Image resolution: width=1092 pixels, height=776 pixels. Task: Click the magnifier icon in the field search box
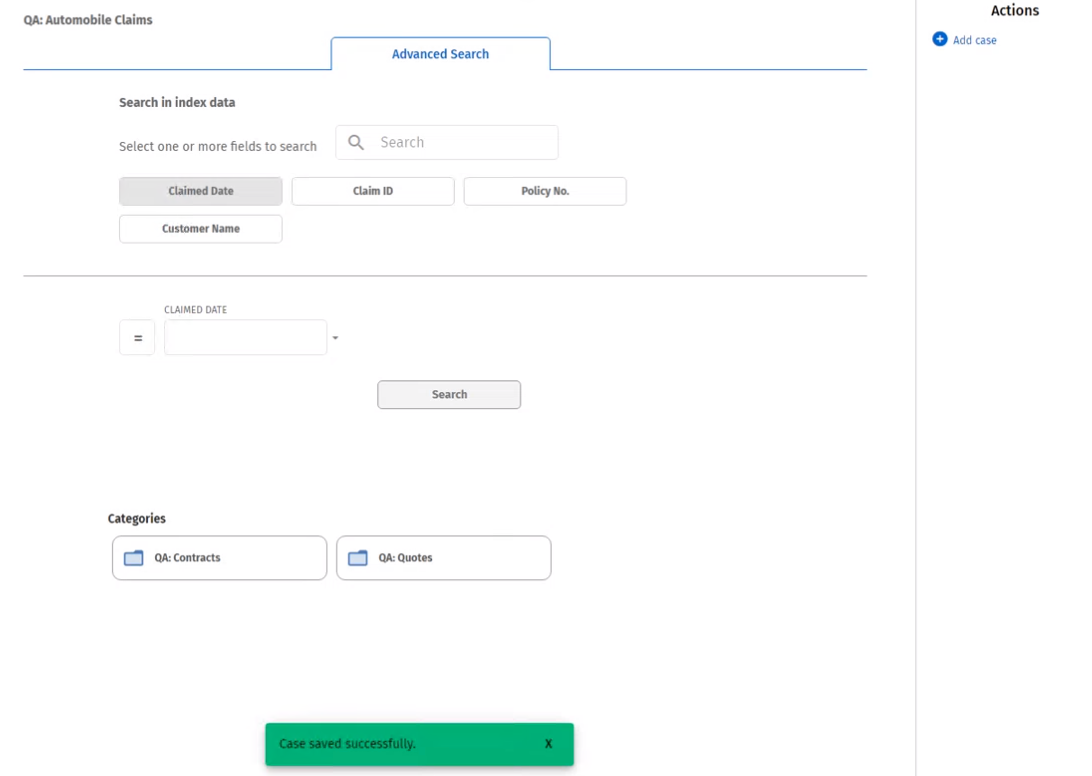point(356,143)
